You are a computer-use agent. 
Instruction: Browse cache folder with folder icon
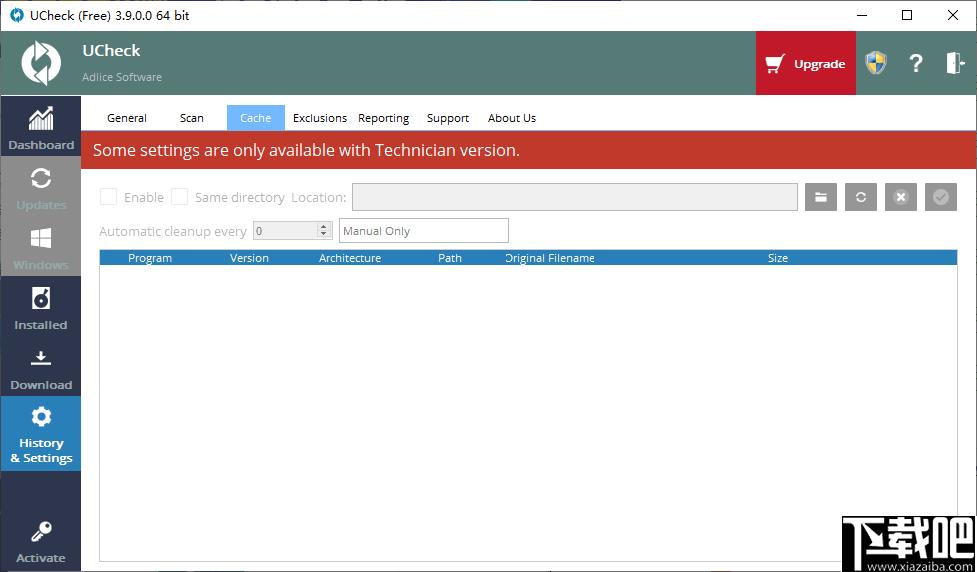point(821,197)
